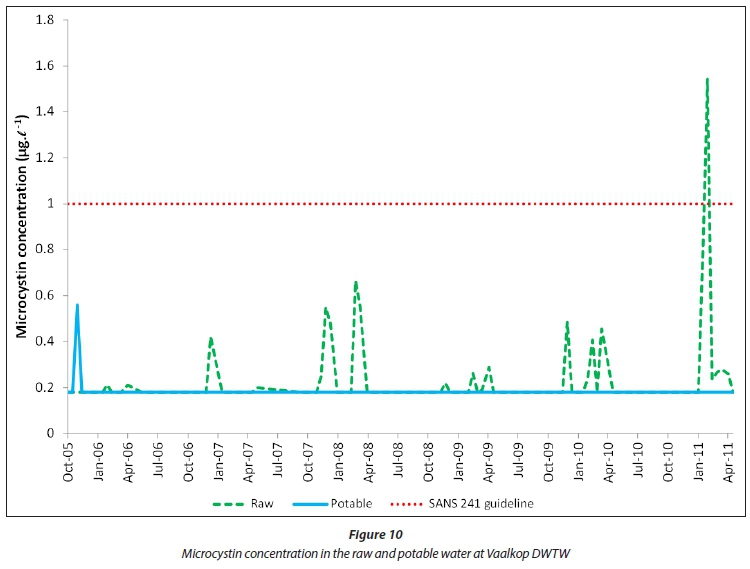This screenshot has width=750, height=569.
Task: Click the caption text mentioning Vaalkop DWTW
Action: [375, 553]
